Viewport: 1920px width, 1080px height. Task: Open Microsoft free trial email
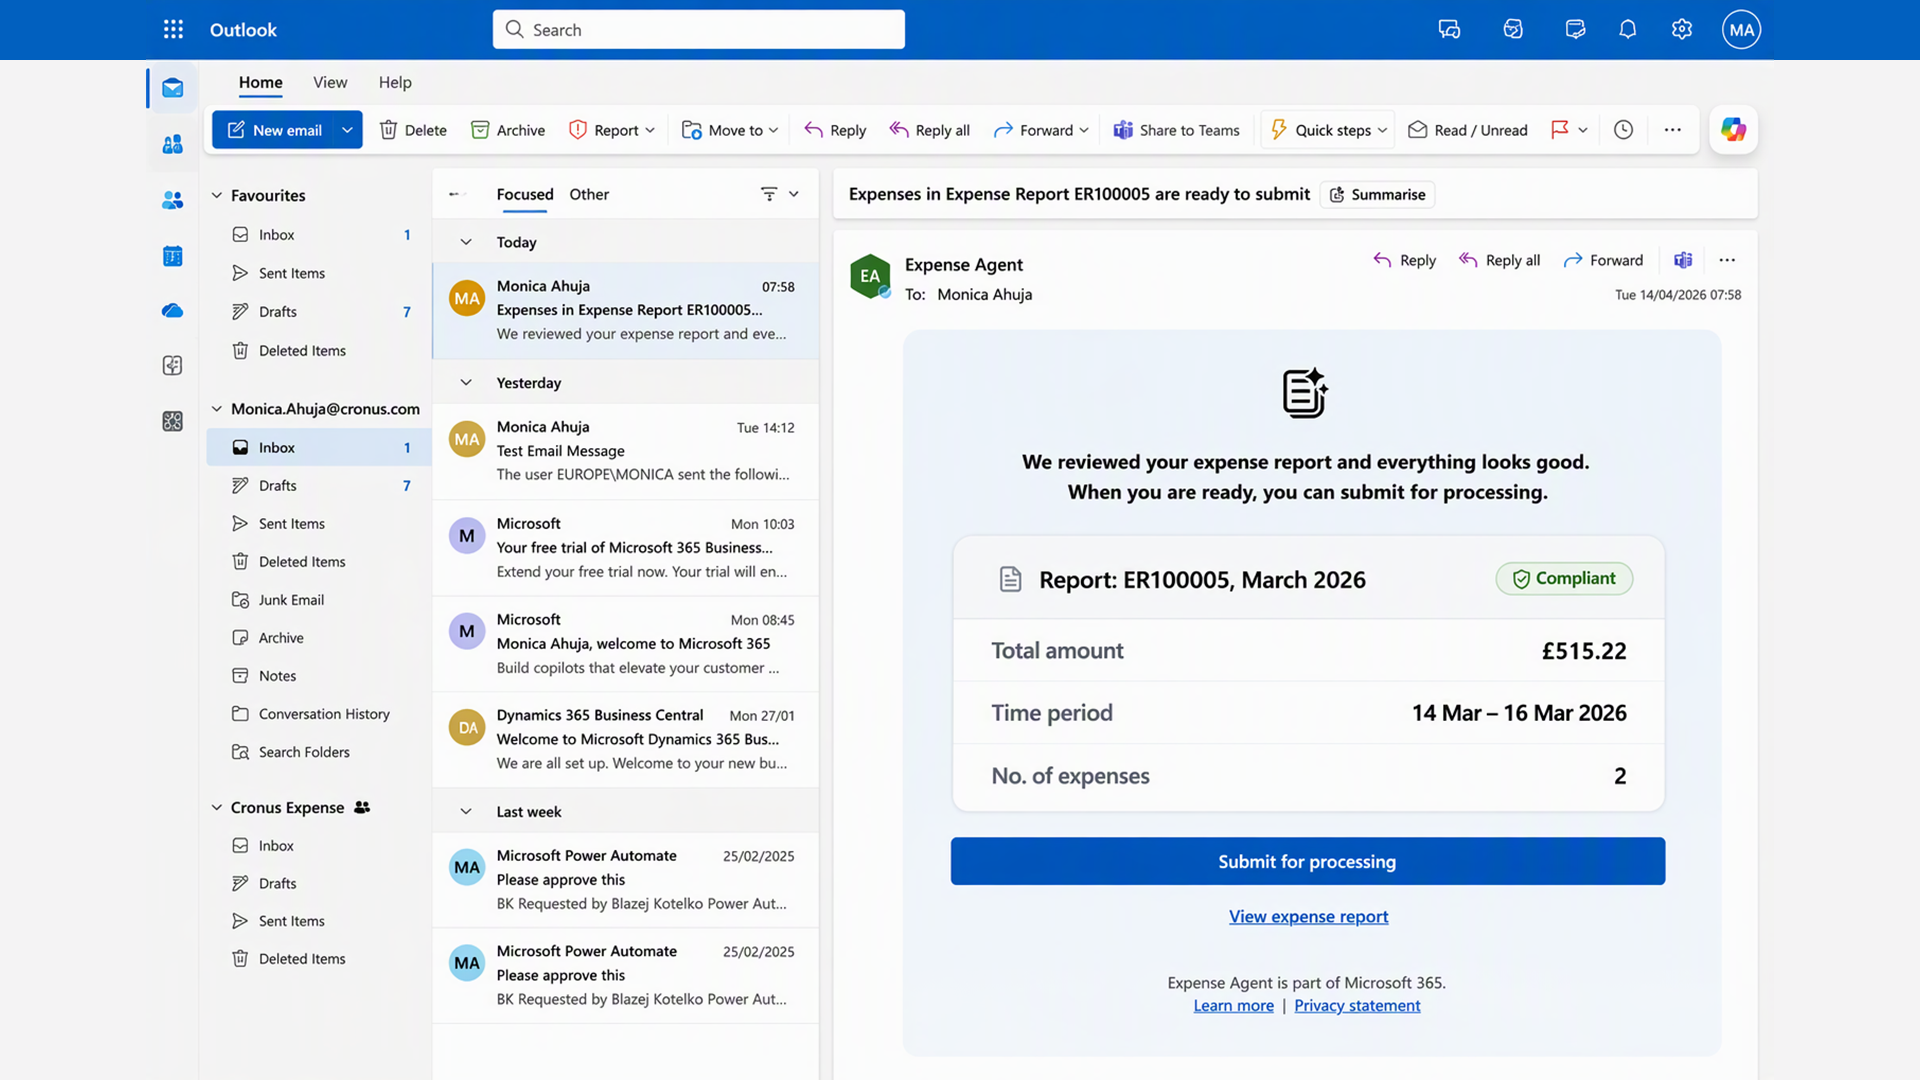[x=626, y=547]
